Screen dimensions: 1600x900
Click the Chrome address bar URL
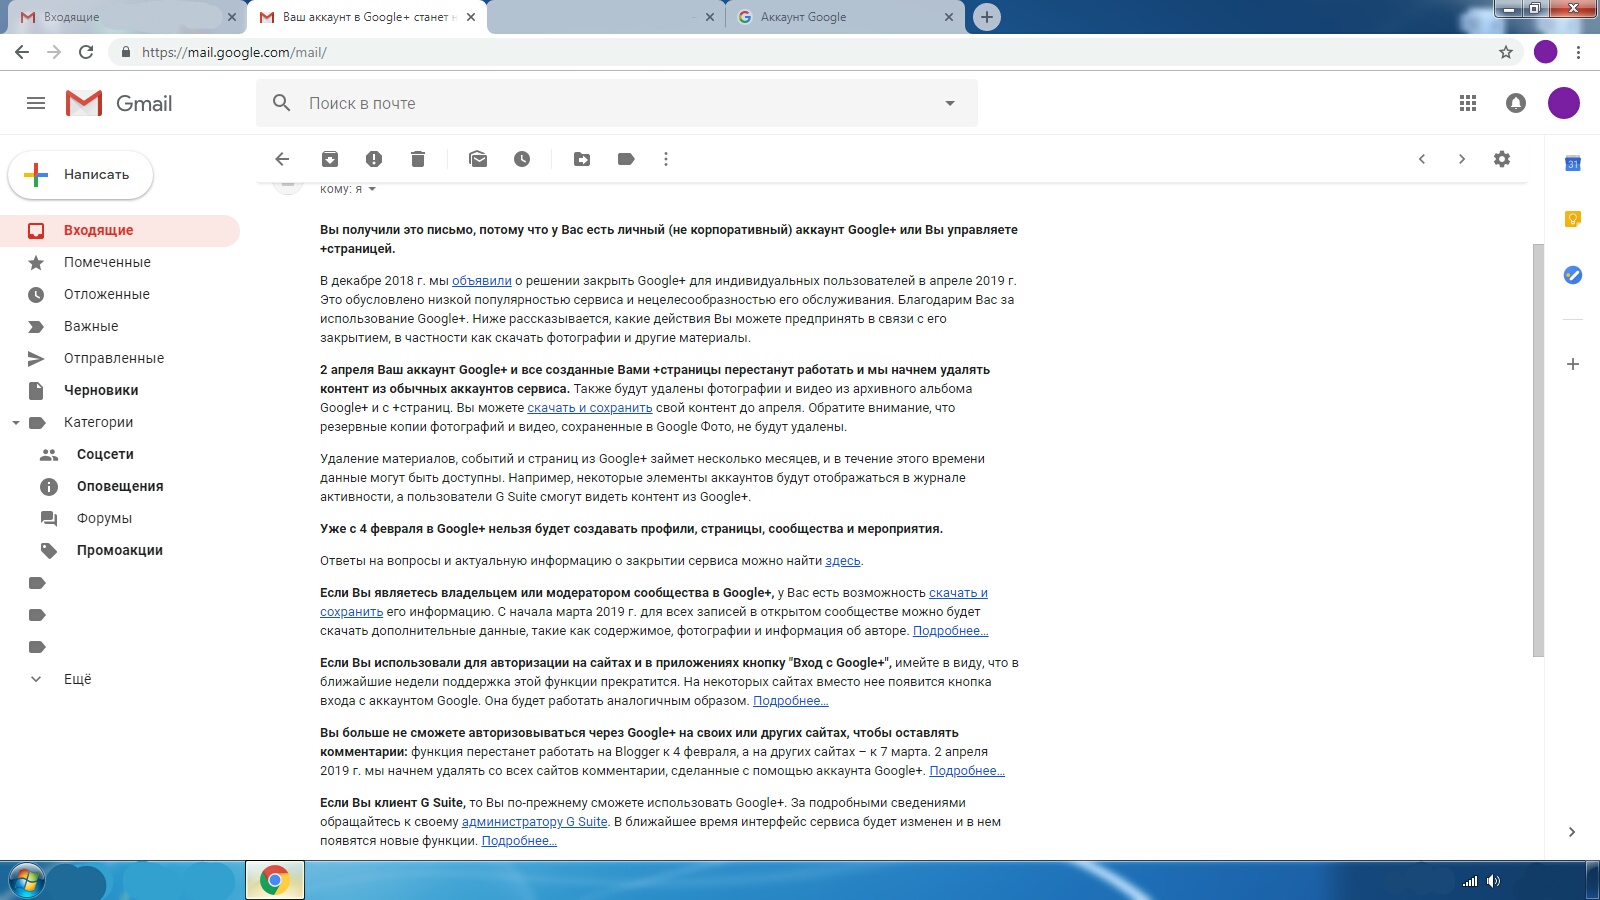[x=234, y=52]
